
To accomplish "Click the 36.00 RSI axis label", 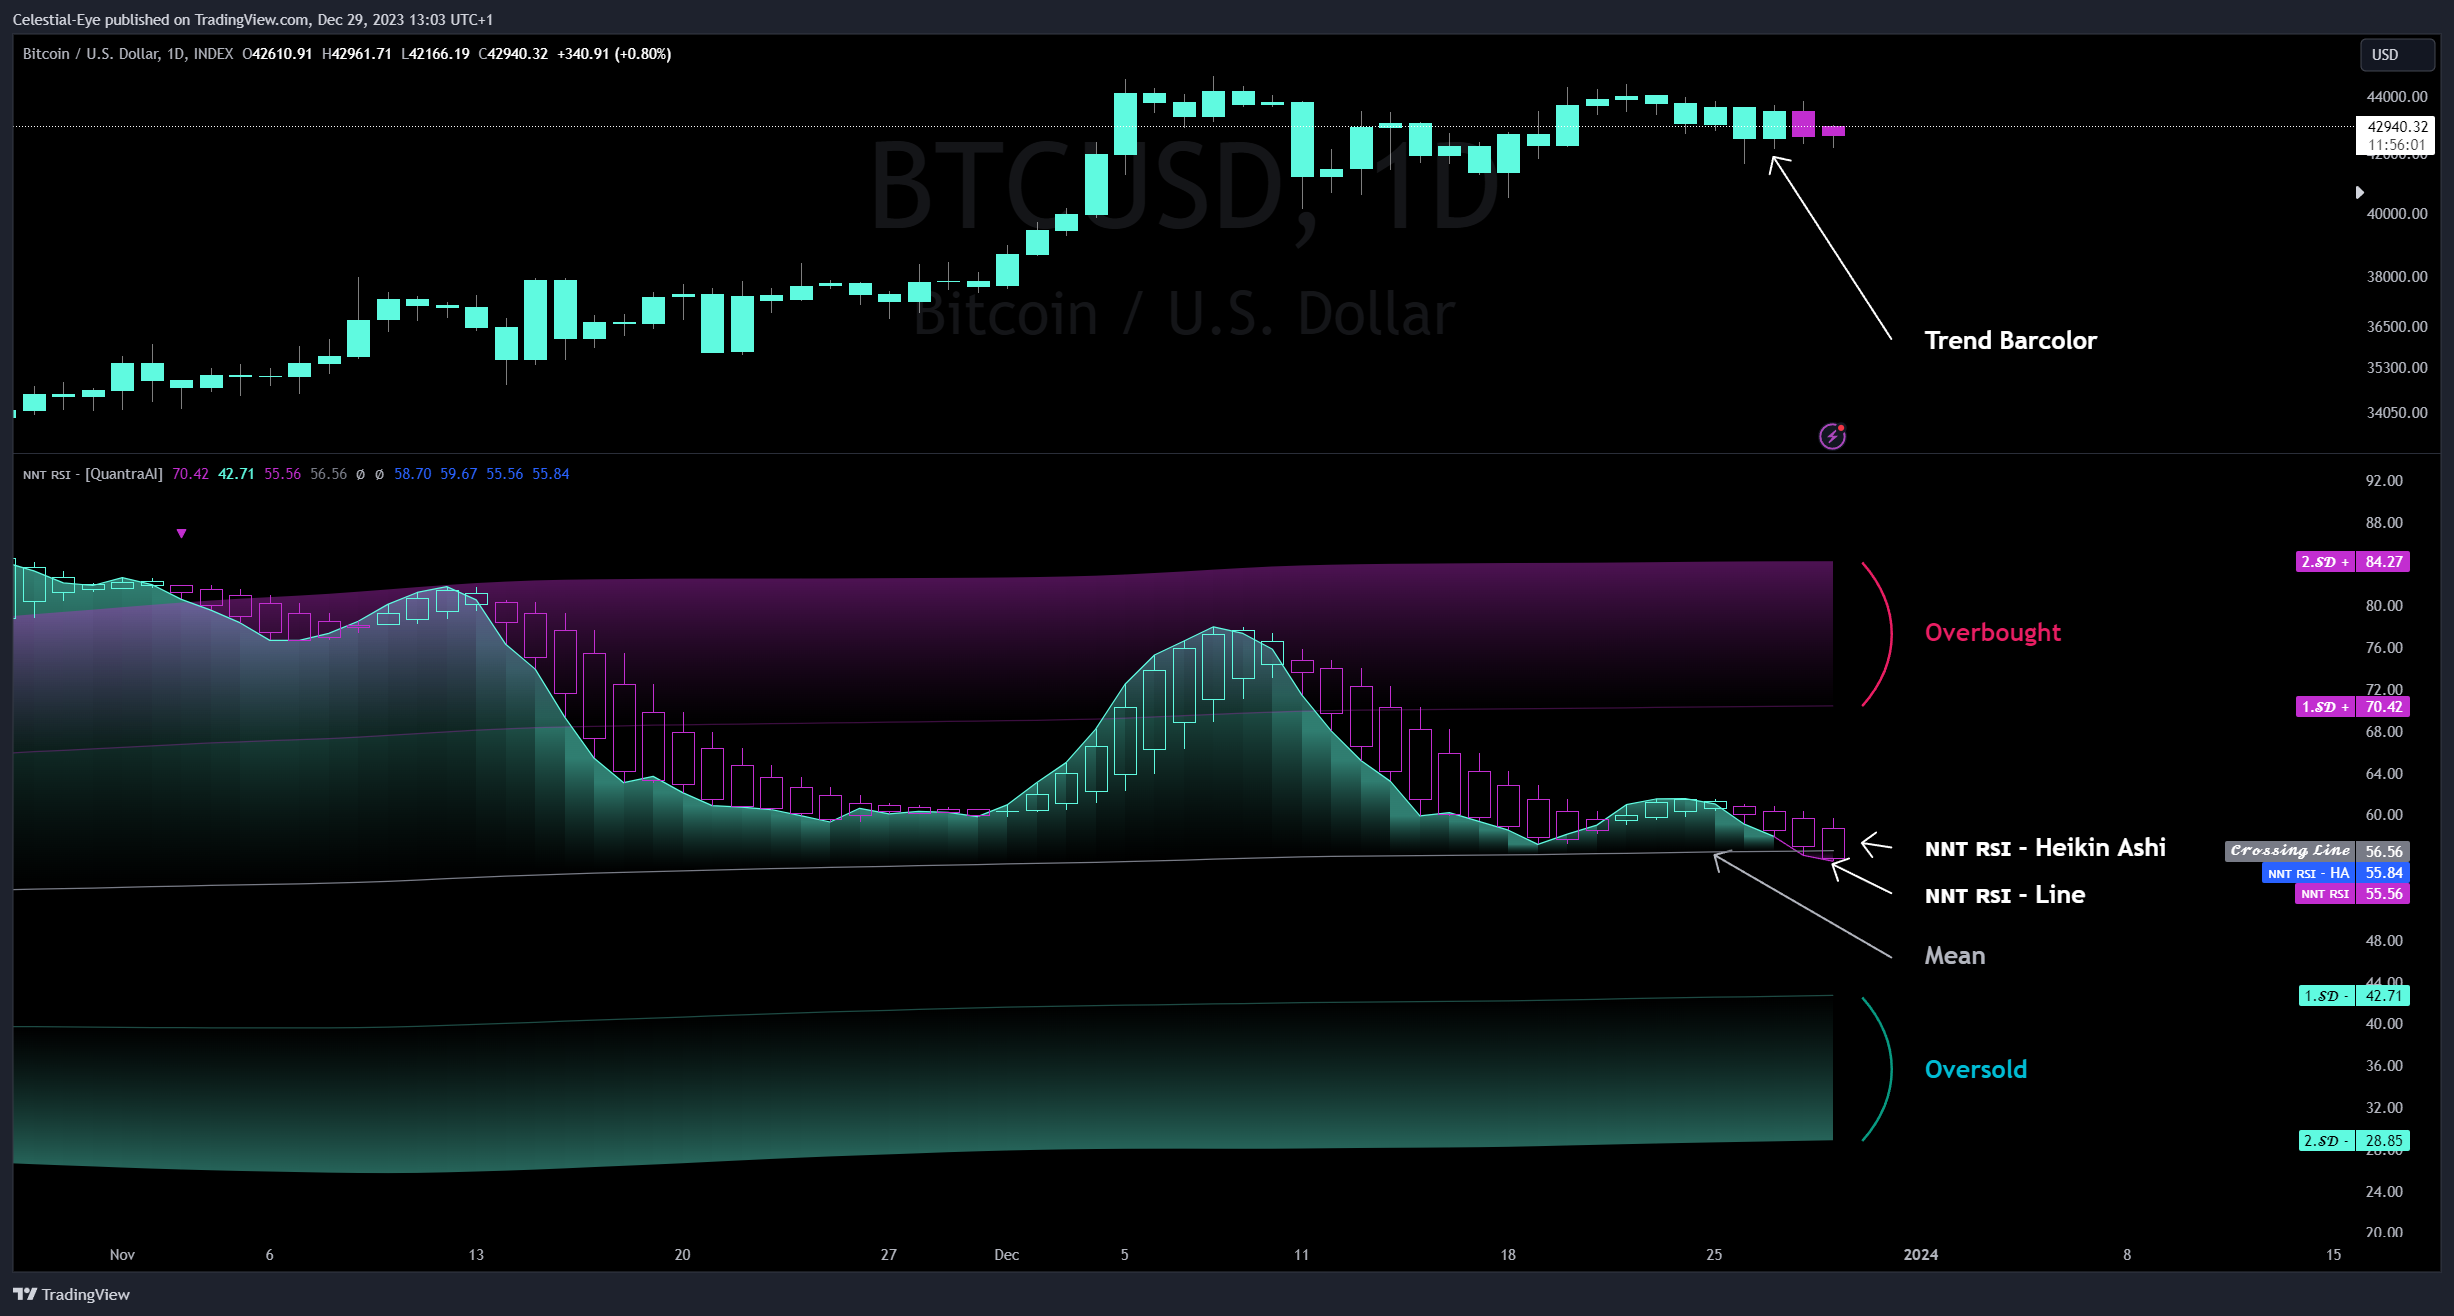I will pyautogui.click(x=2384, y=1066).
